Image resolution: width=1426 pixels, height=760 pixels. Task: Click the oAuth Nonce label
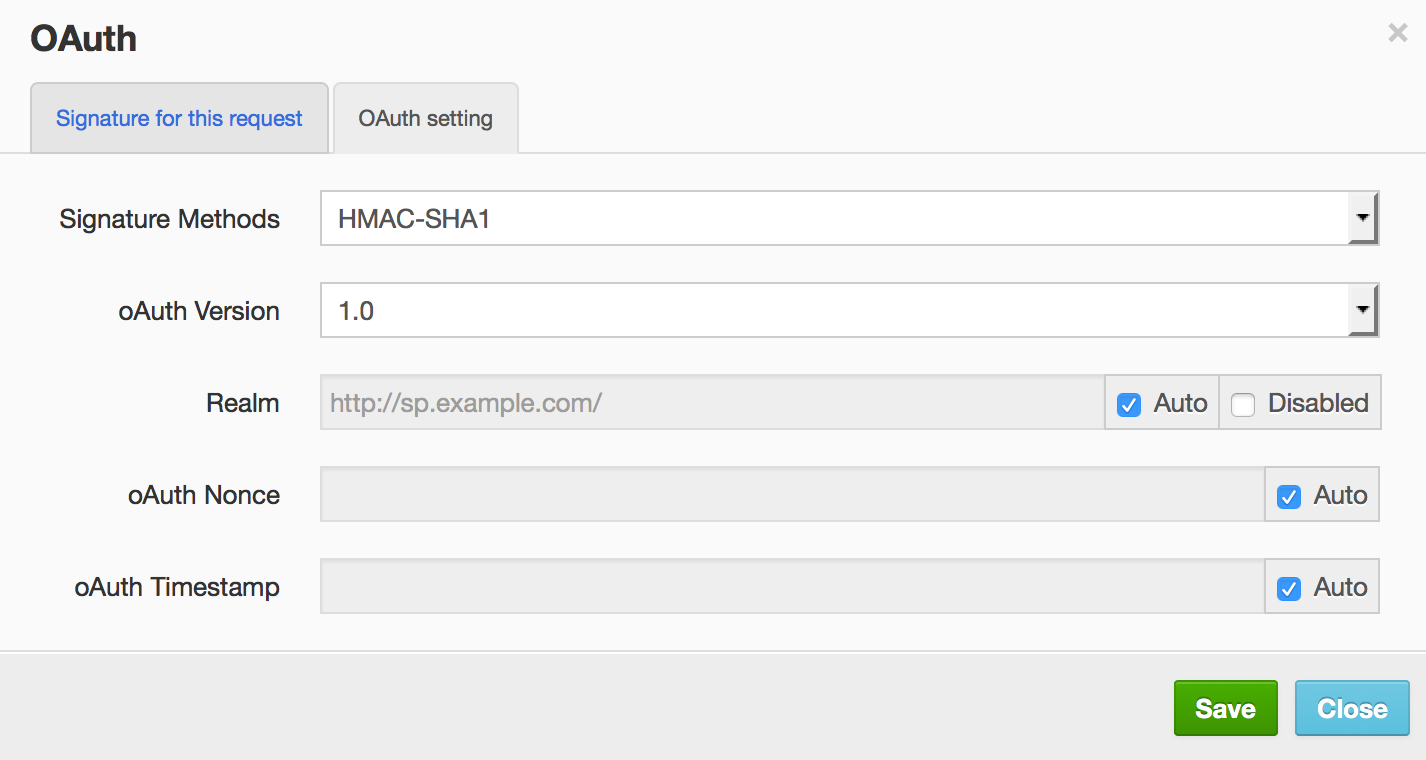click(x=203, y=495)
